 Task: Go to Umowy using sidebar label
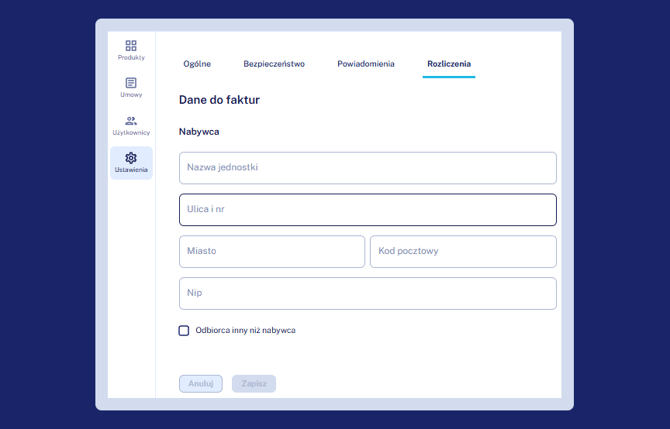tap(131, 95)
